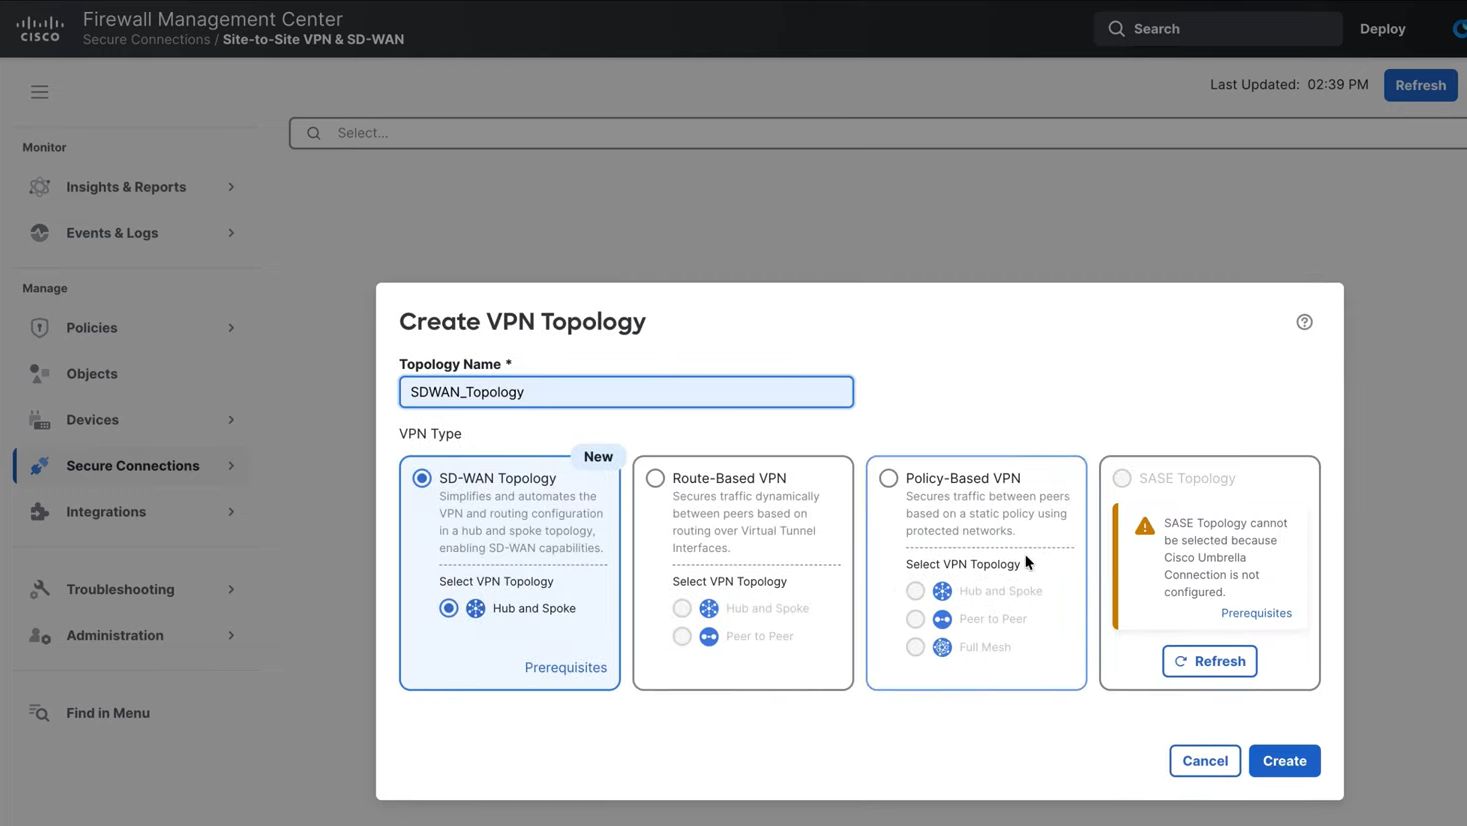Click the Topology Name input field
This screenshot has width=1467, height=826.
click(626, 392)
